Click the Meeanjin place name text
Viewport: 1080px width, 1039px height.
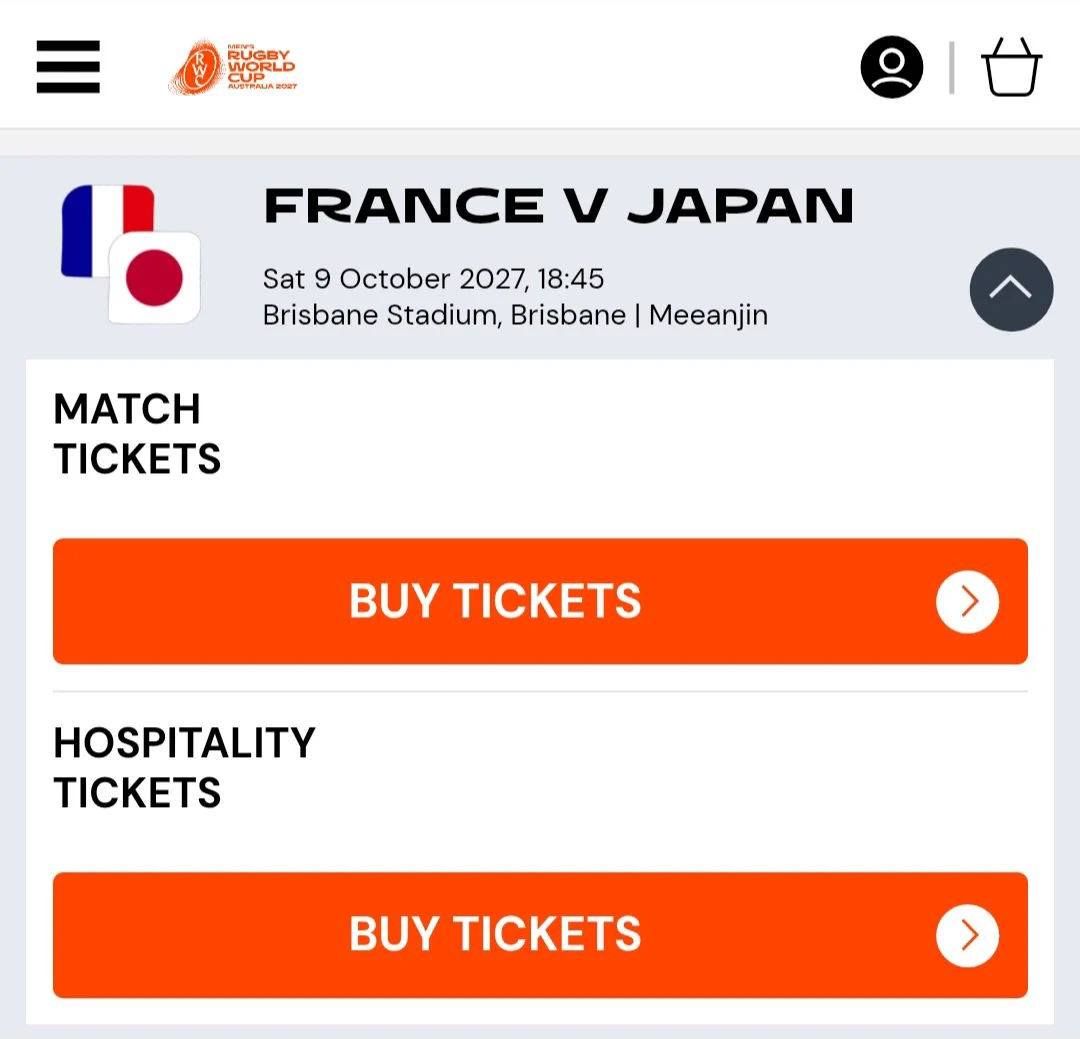pos(708,316)
